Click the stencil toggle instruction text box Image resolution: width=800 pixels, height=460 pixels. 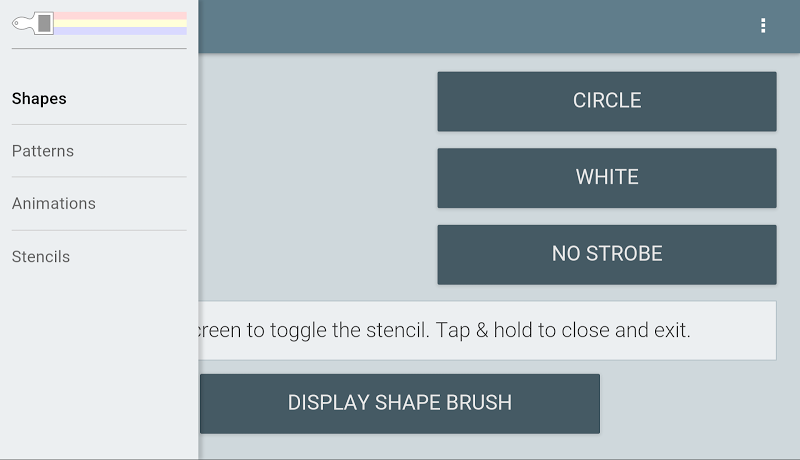tap(487, 330)
